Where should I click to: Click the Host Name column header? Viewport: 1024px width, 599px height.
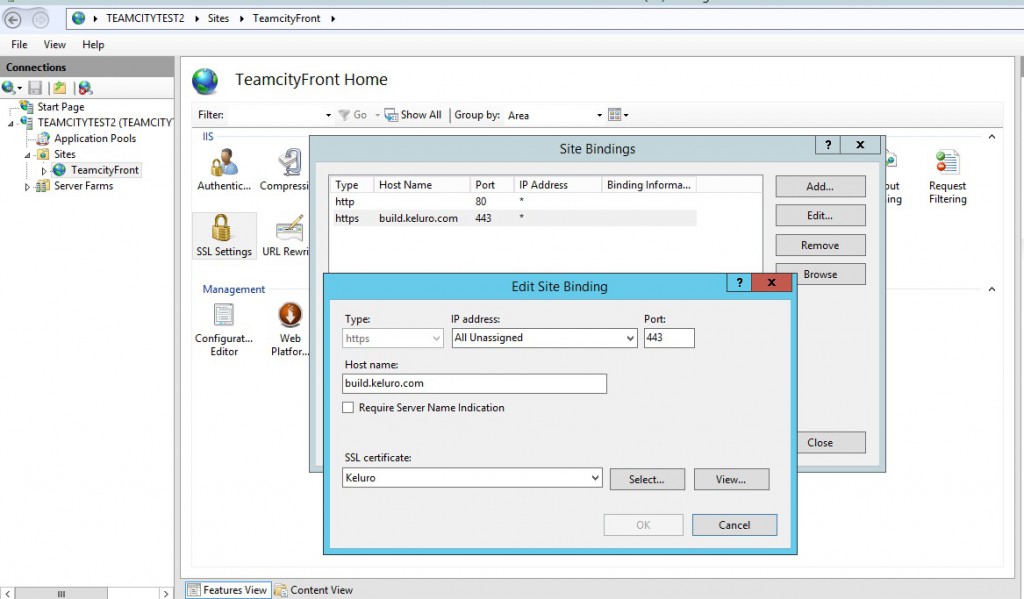click(422, 185)
